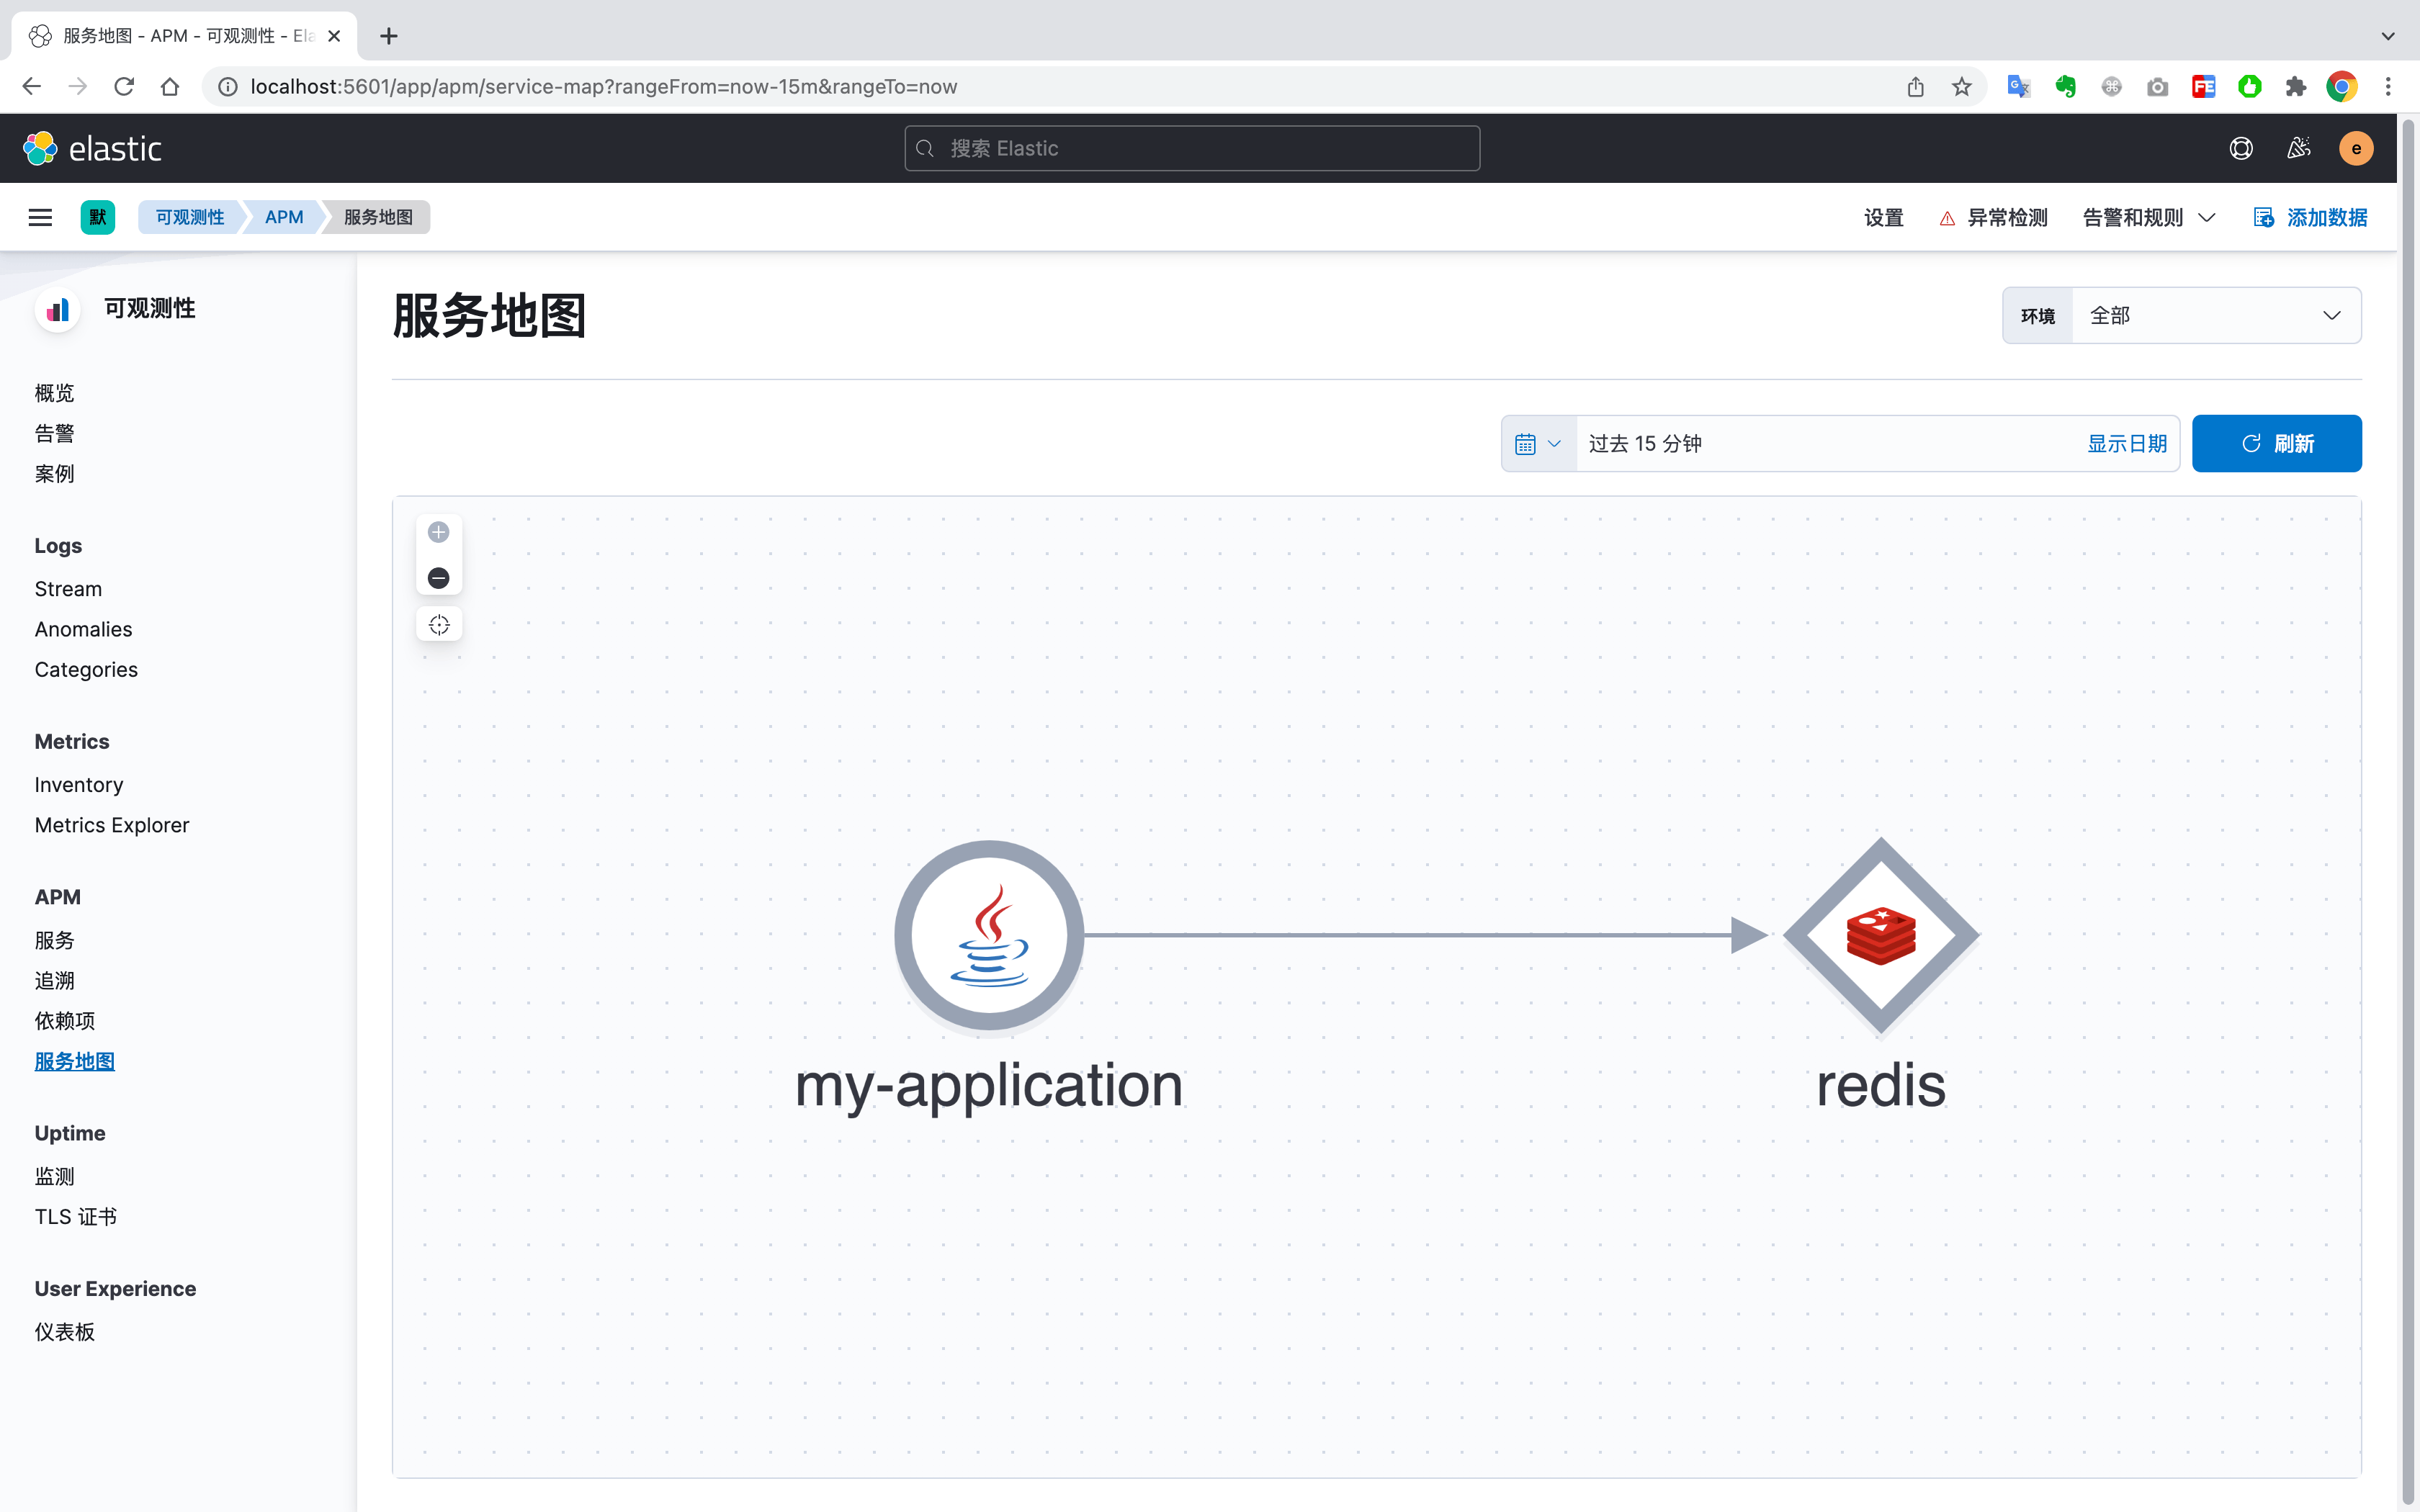
Task: Open the tab search chevron in Chrome
Action: pos(2388,36)
